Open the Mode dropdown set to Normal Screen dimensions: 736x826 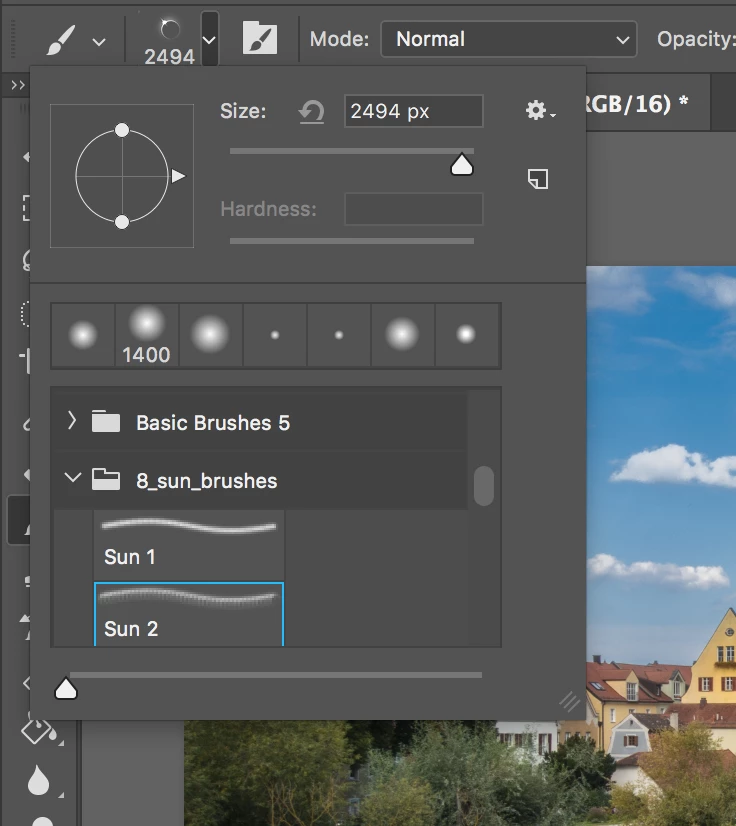(x=508, y=39)
